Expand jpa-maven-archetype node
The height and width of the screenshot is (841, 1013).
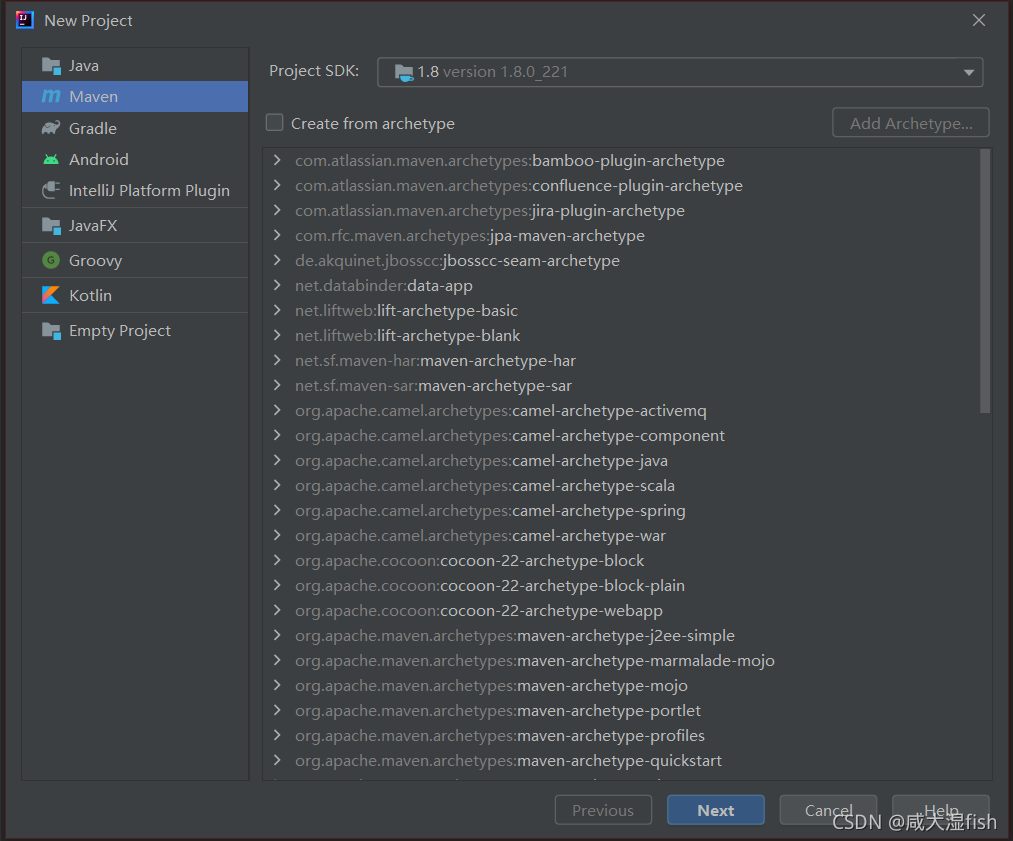click(x=277, y=235)
